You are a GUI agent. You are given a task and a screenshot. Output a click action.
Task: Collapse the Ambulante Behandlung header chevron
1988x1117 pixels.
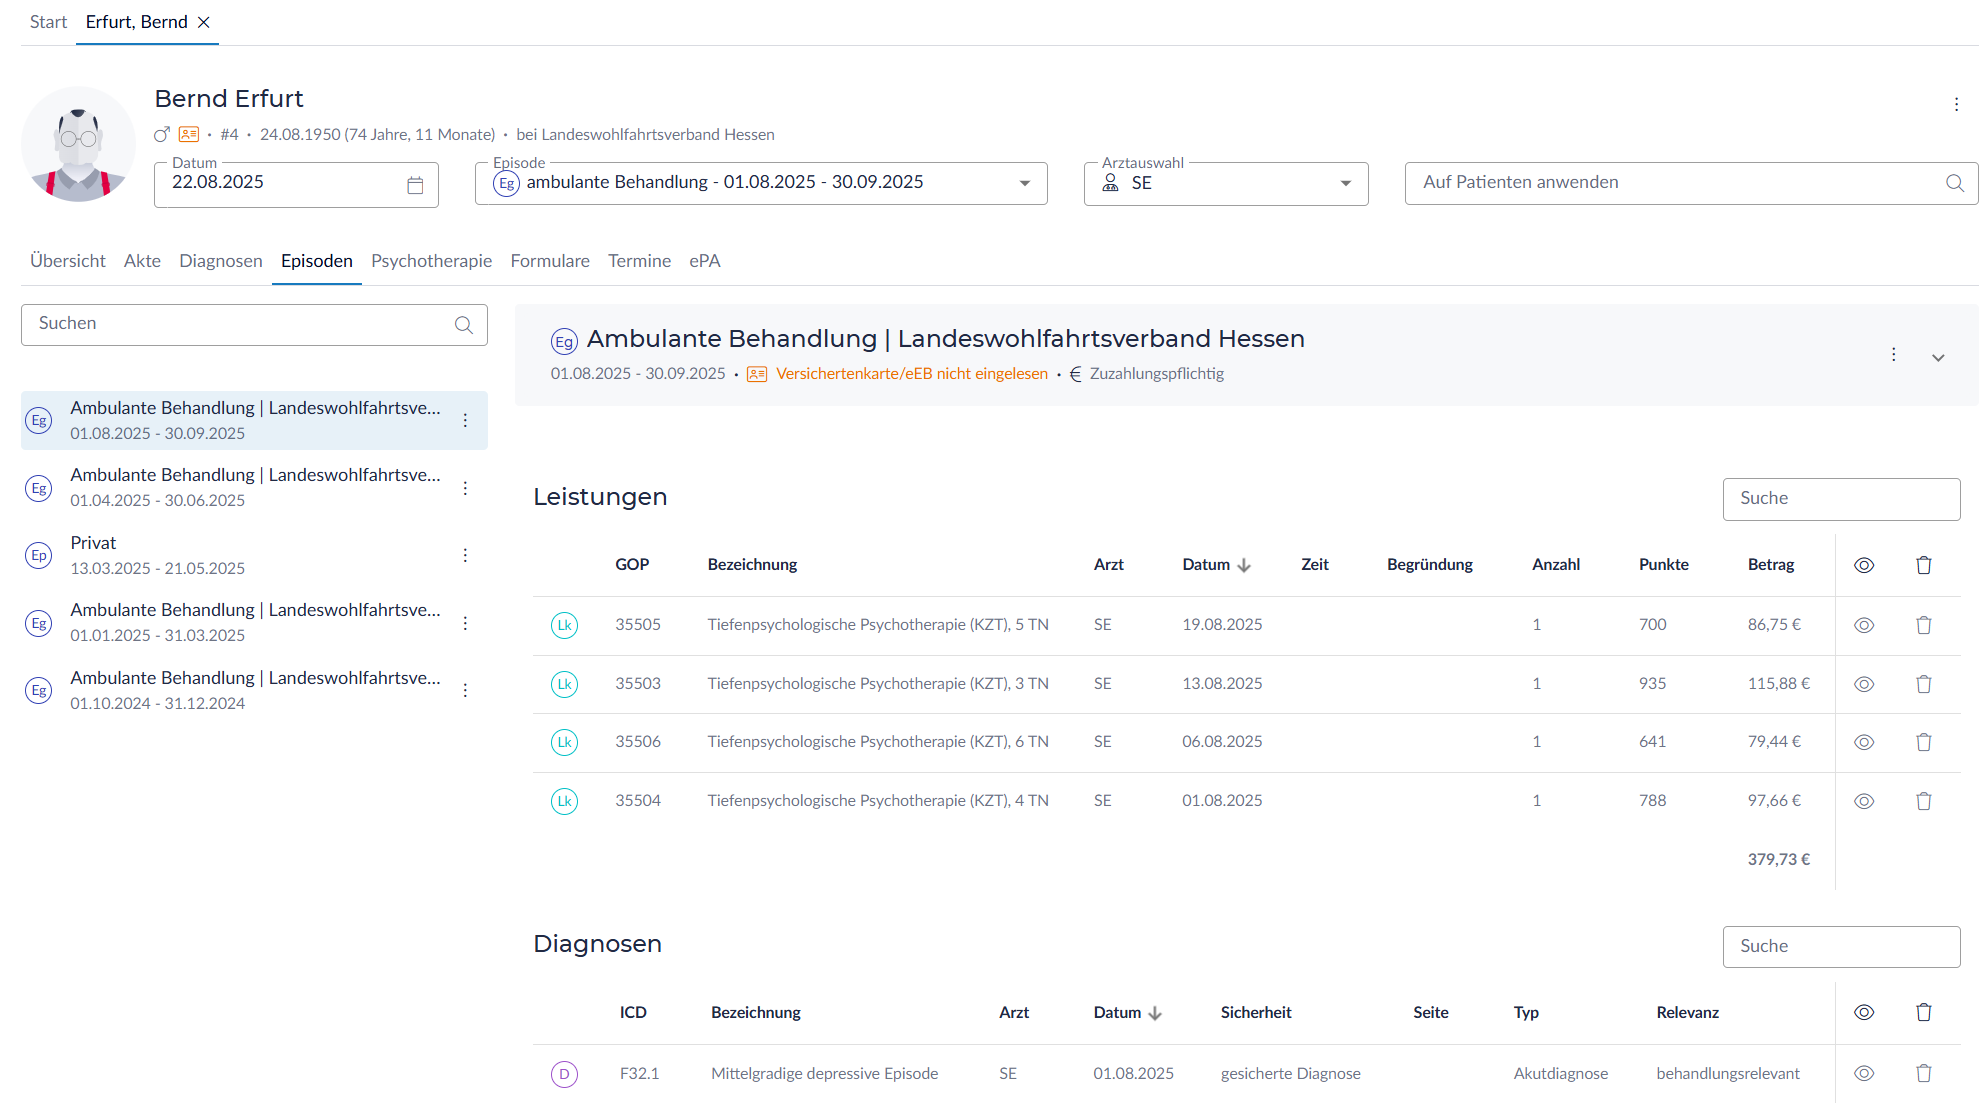(1937, 357)
